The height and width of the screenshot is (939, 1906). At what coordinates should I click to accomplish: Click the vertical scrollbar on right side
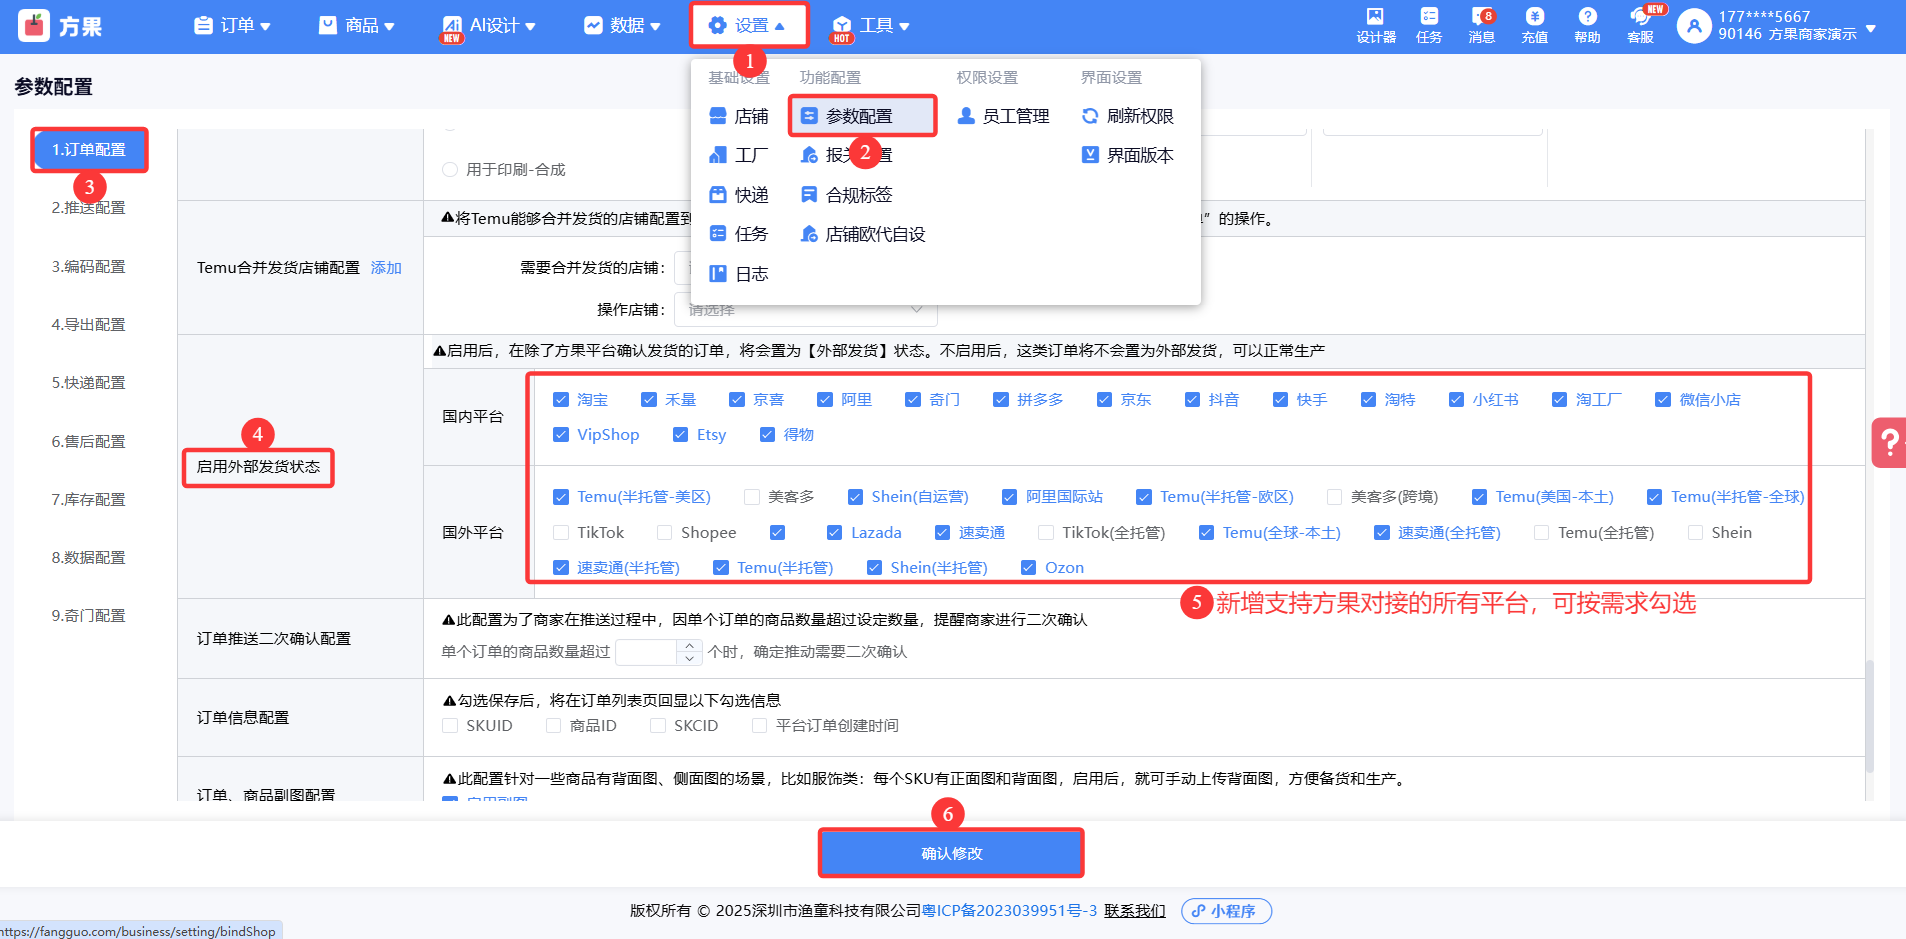(1869, 714)
